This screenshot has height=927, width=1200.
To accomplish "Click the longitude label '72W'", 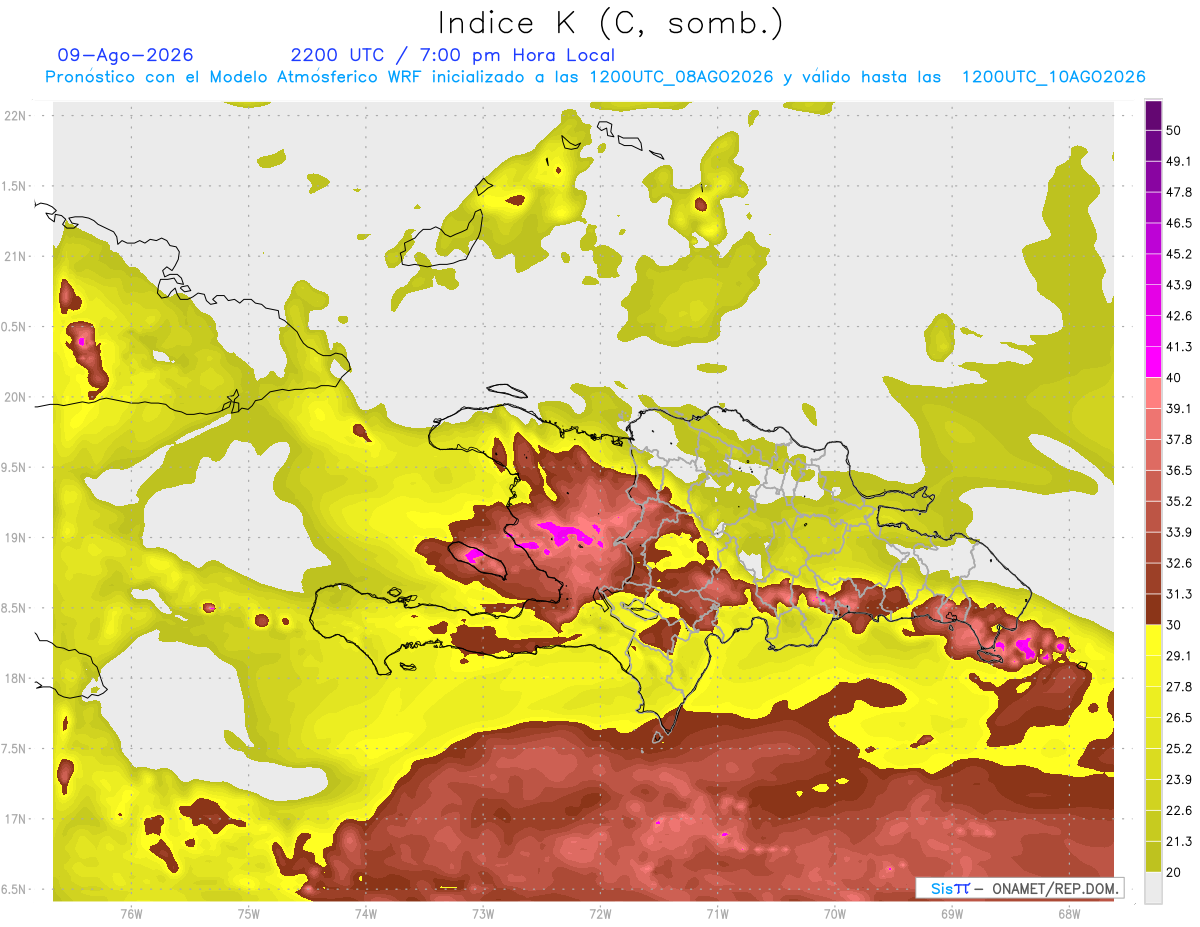I will coord(600,914).
